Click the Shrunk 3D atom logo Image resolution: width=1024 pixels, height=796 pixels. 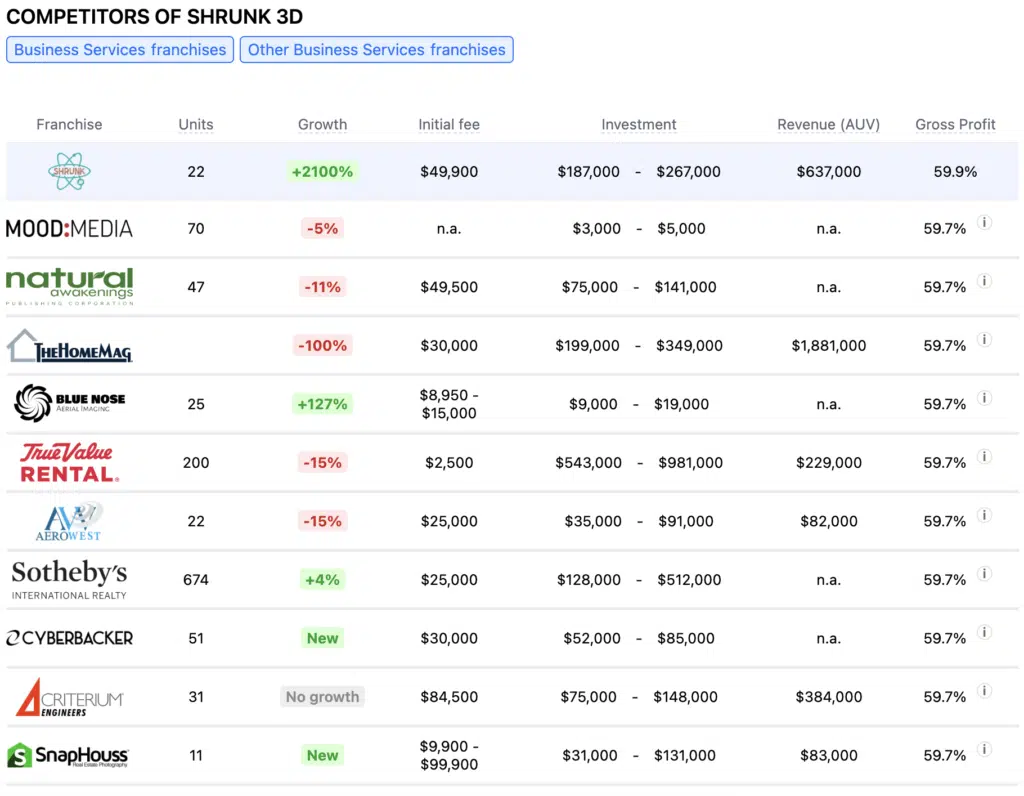[x=69, y=171]
